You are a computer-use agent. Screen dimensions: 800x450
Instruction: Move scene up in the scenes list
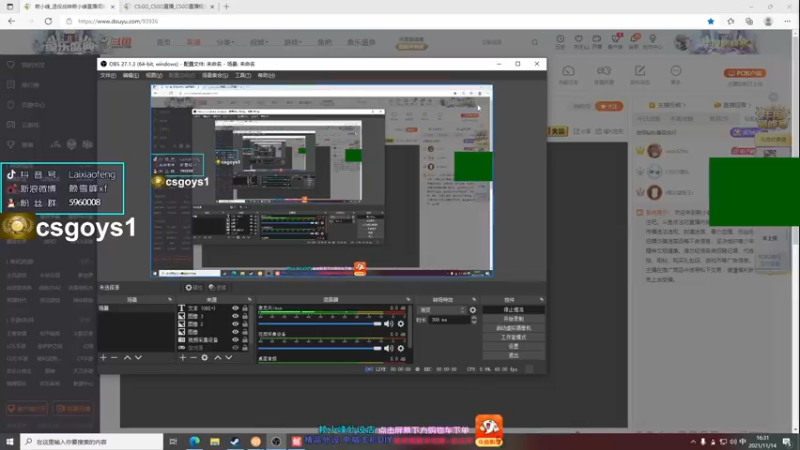[x=127, y=358]
